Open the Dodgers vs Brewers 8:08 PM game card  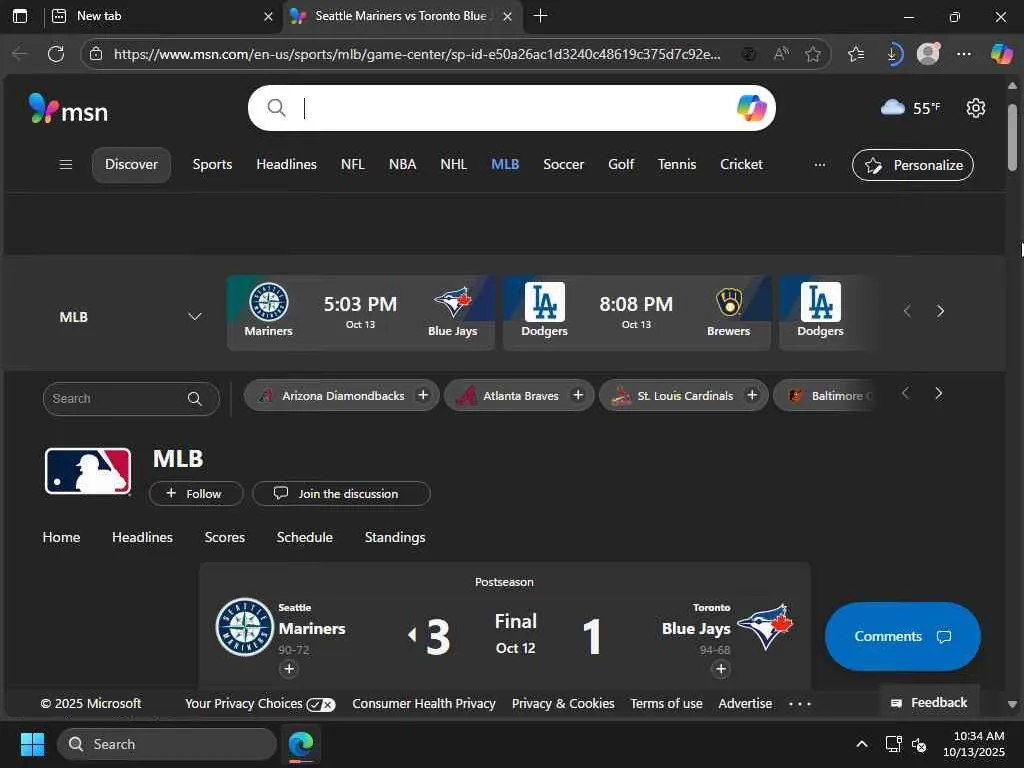coord(637,313)
